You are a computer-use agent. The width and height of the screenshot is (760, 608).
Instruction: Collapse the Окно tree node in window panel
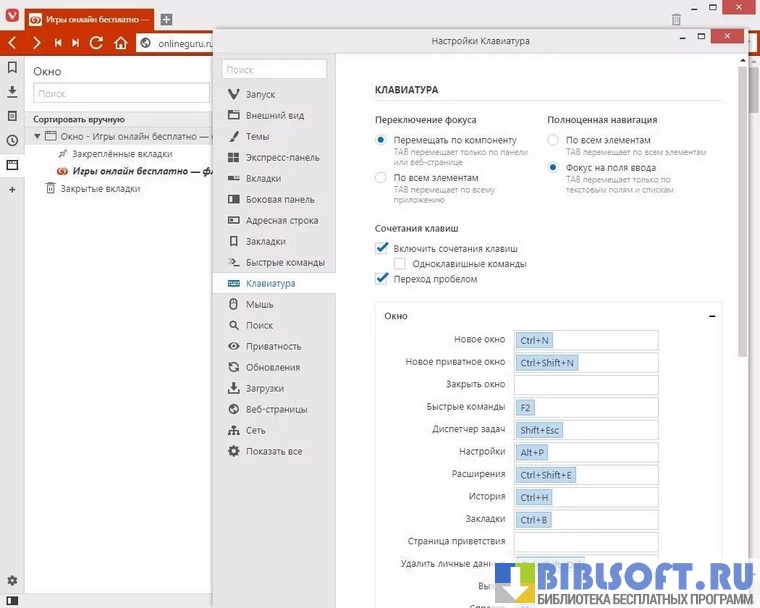pyautogui.click(x=37, y=136)
